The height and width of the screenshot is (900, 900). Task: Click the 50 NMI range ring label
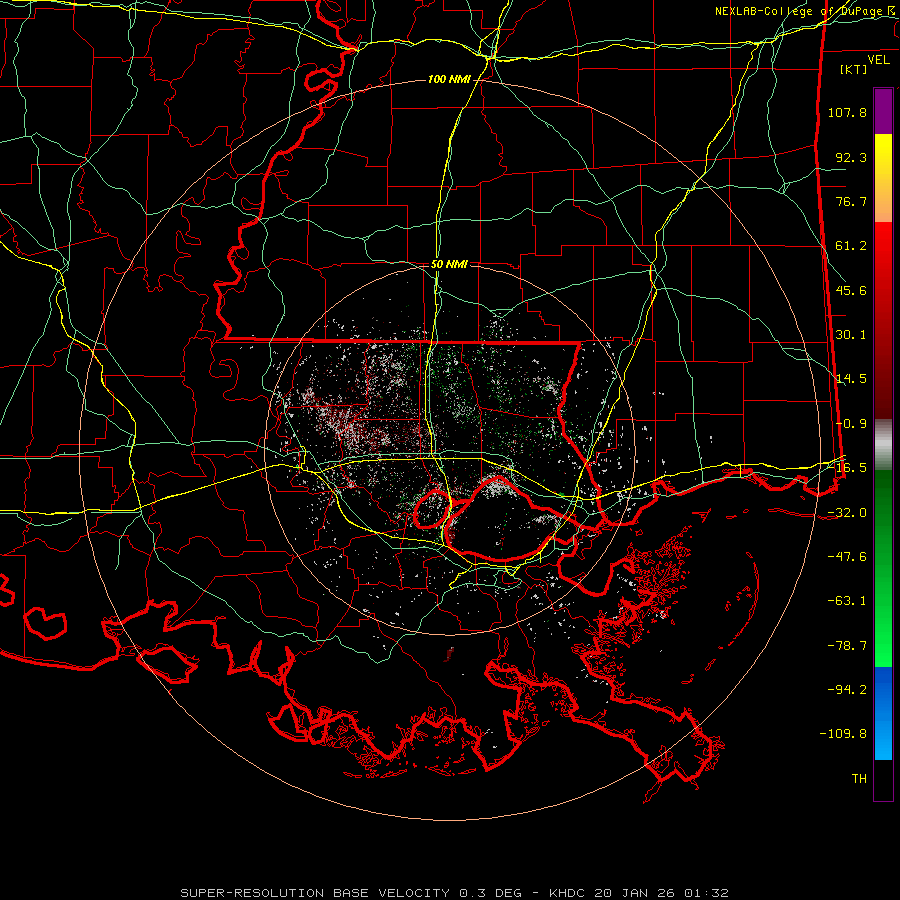coord(449,265)
